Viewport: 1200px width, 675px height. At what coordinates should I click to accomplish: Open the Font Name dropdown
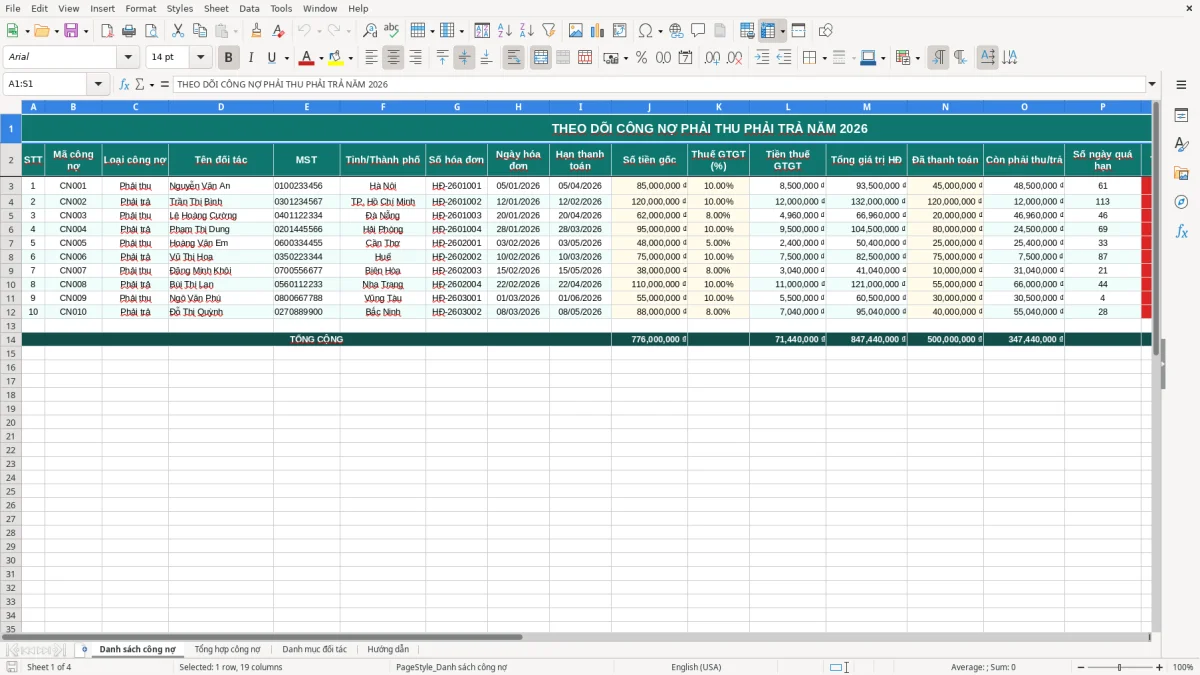[128, 57]
